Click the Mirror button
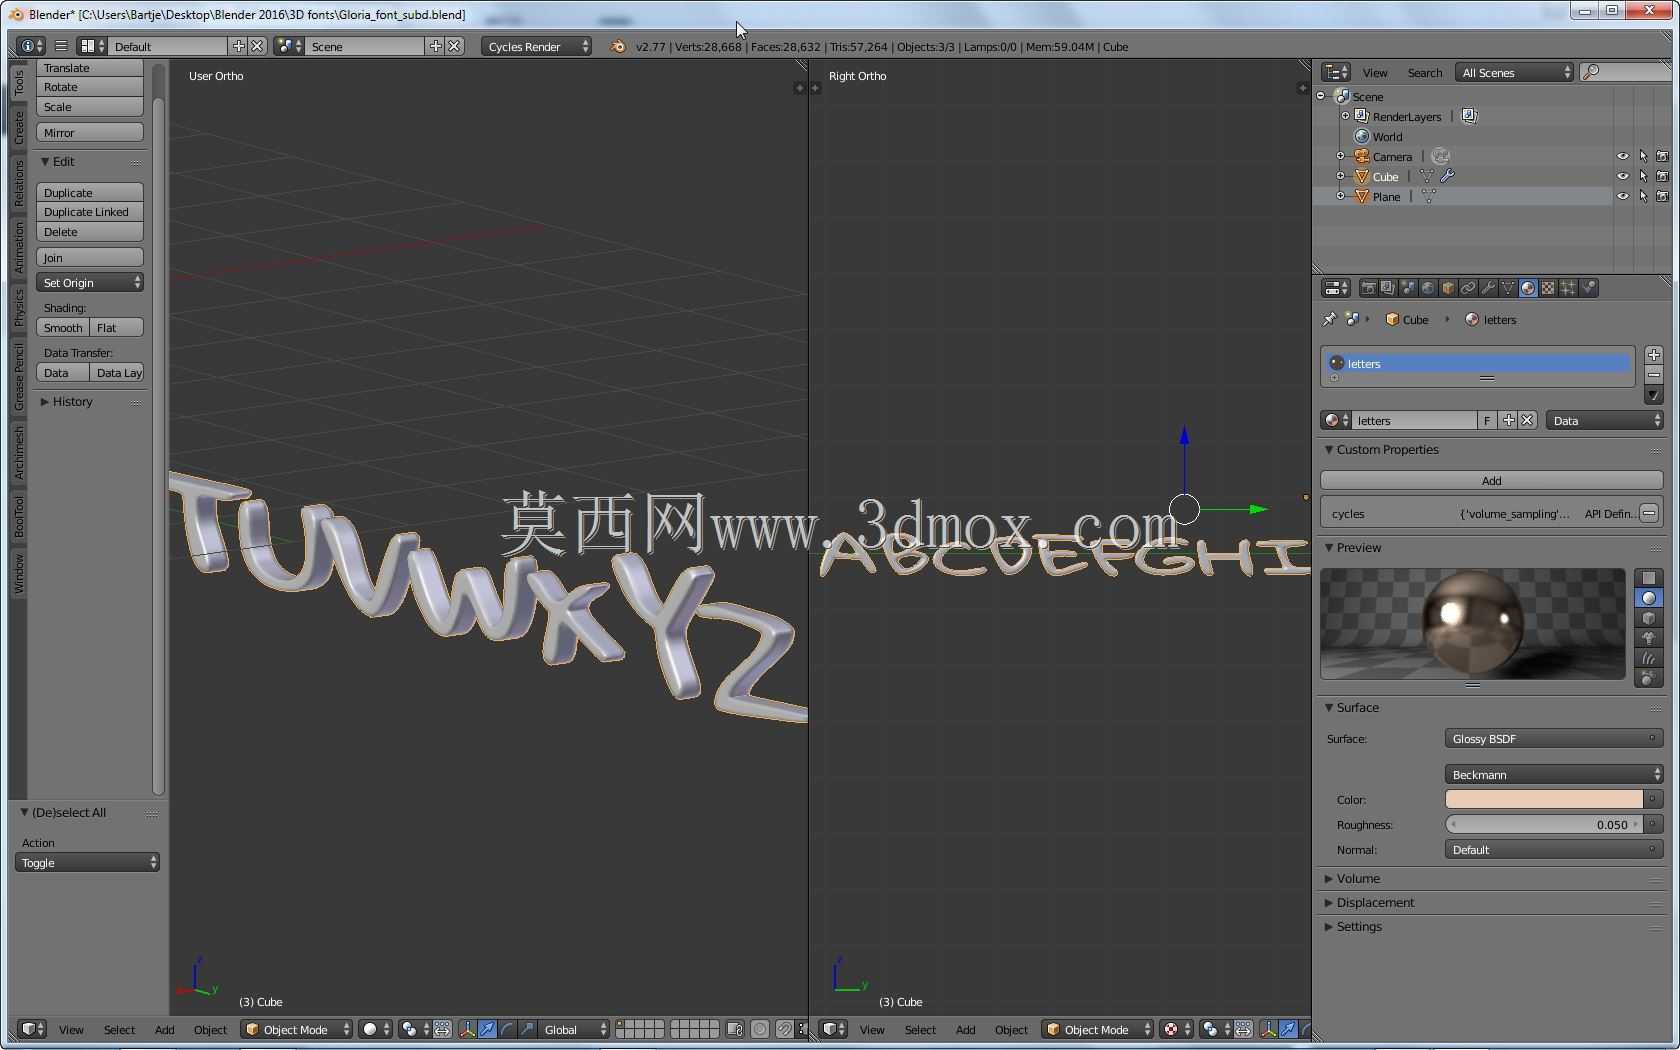1680x1050 pixels. [x=90, y=133]
